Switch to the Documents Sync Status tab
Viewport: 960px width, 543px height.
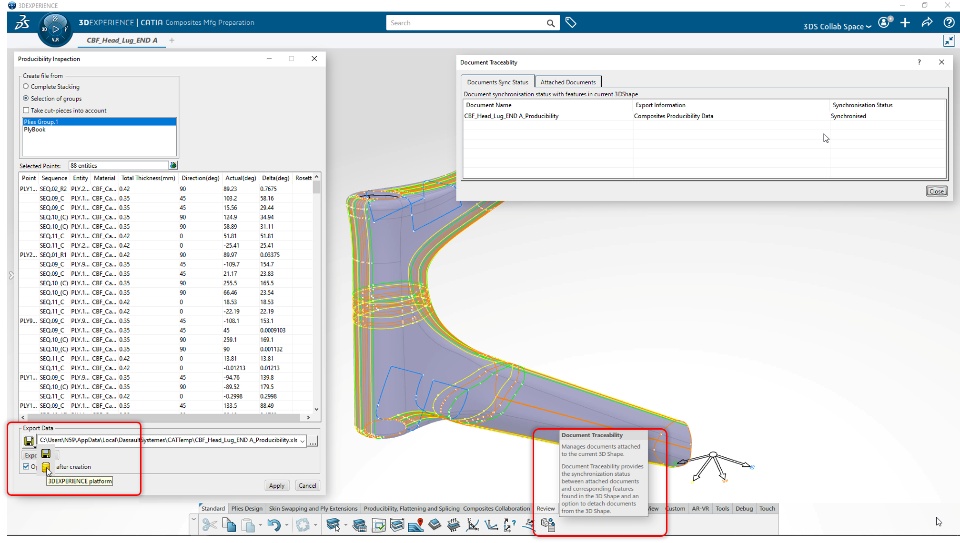[x=497, y=82]
